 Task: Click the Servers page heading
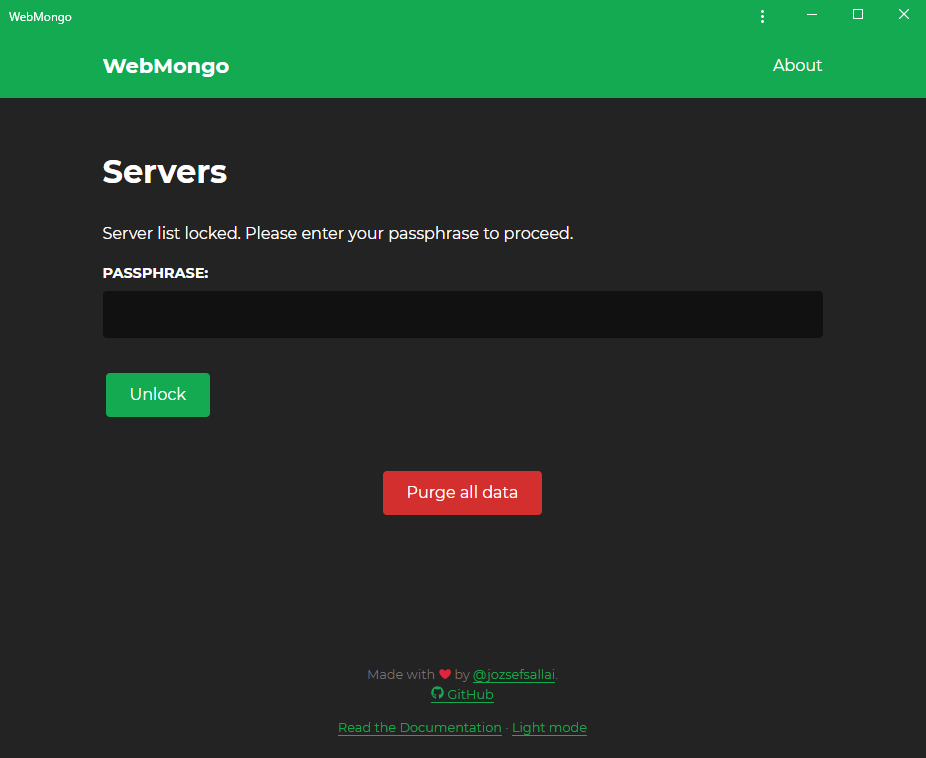(164, 171)
